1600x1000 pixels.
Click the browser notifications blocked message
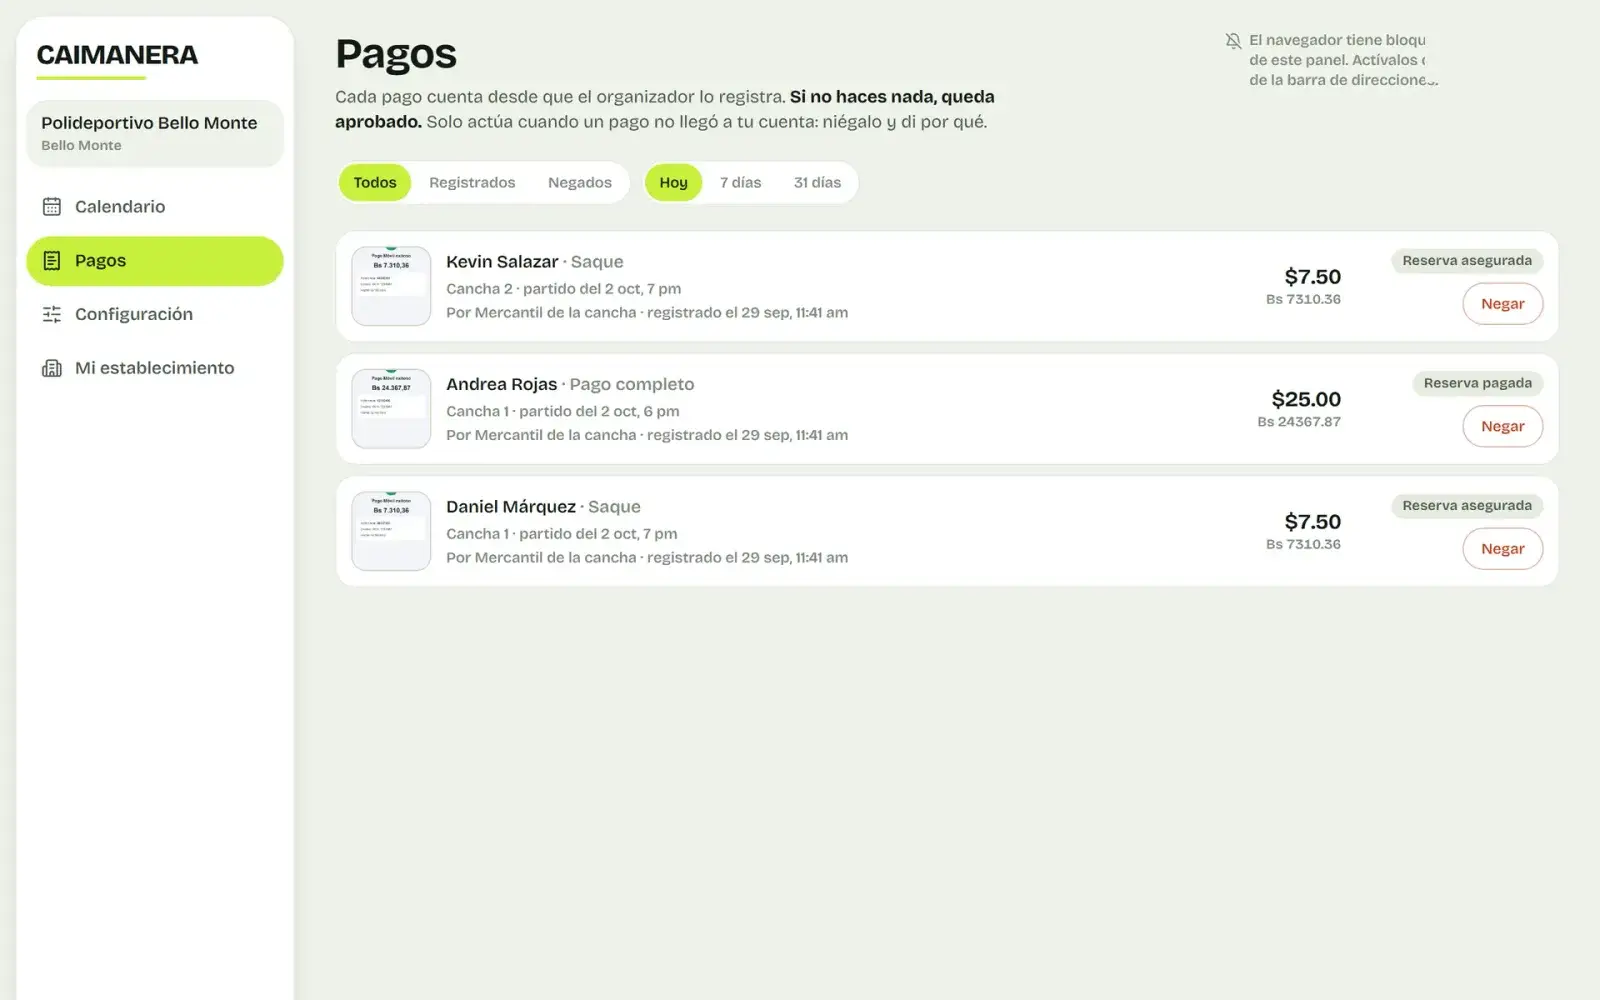coord(1343,60)
